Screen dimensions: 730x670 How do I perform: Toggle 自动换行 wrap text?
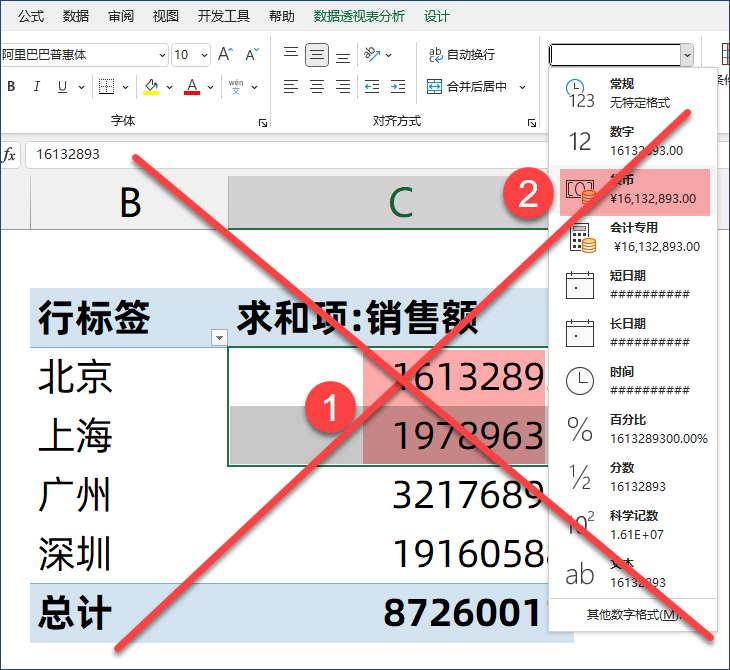pyautogui.click(x=460, y=55)
